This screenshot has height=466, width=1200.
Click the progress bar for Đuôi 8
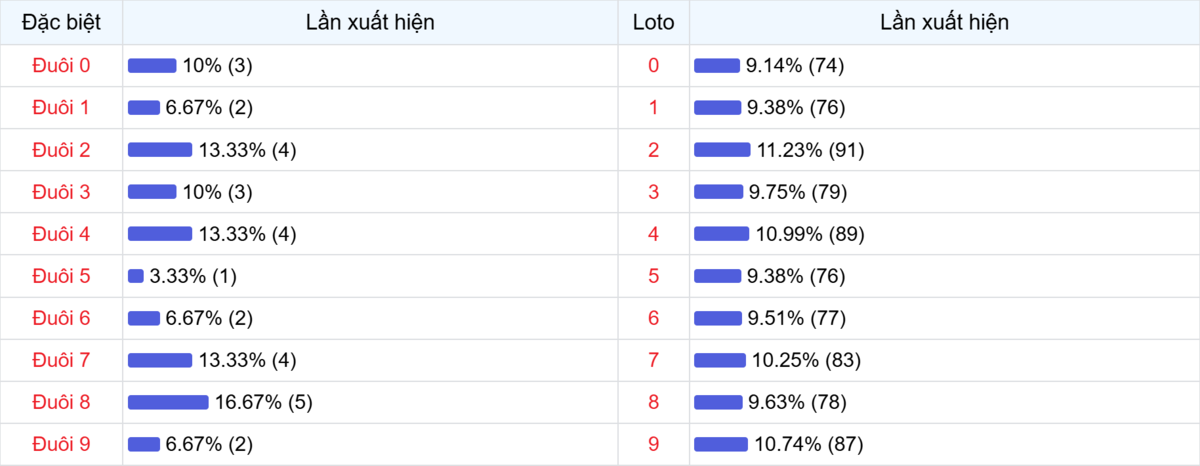point(168,402)
